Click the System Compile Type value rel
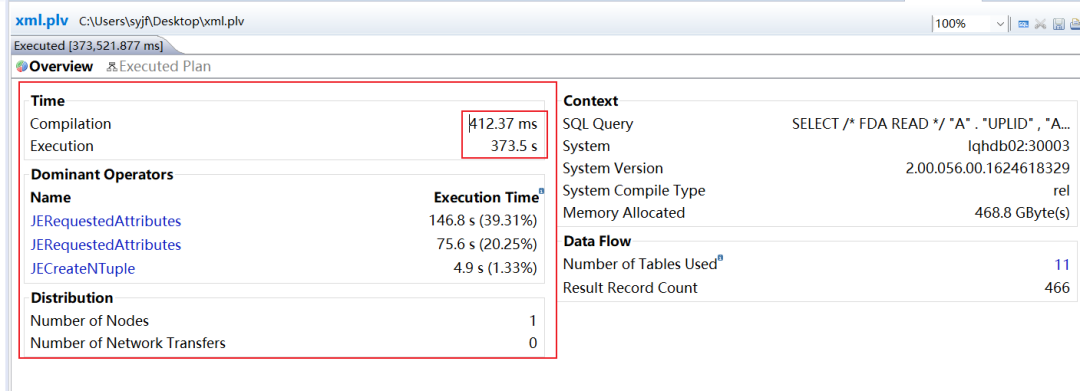This screenshot has width=1080, height=391. pos(1062,191)
